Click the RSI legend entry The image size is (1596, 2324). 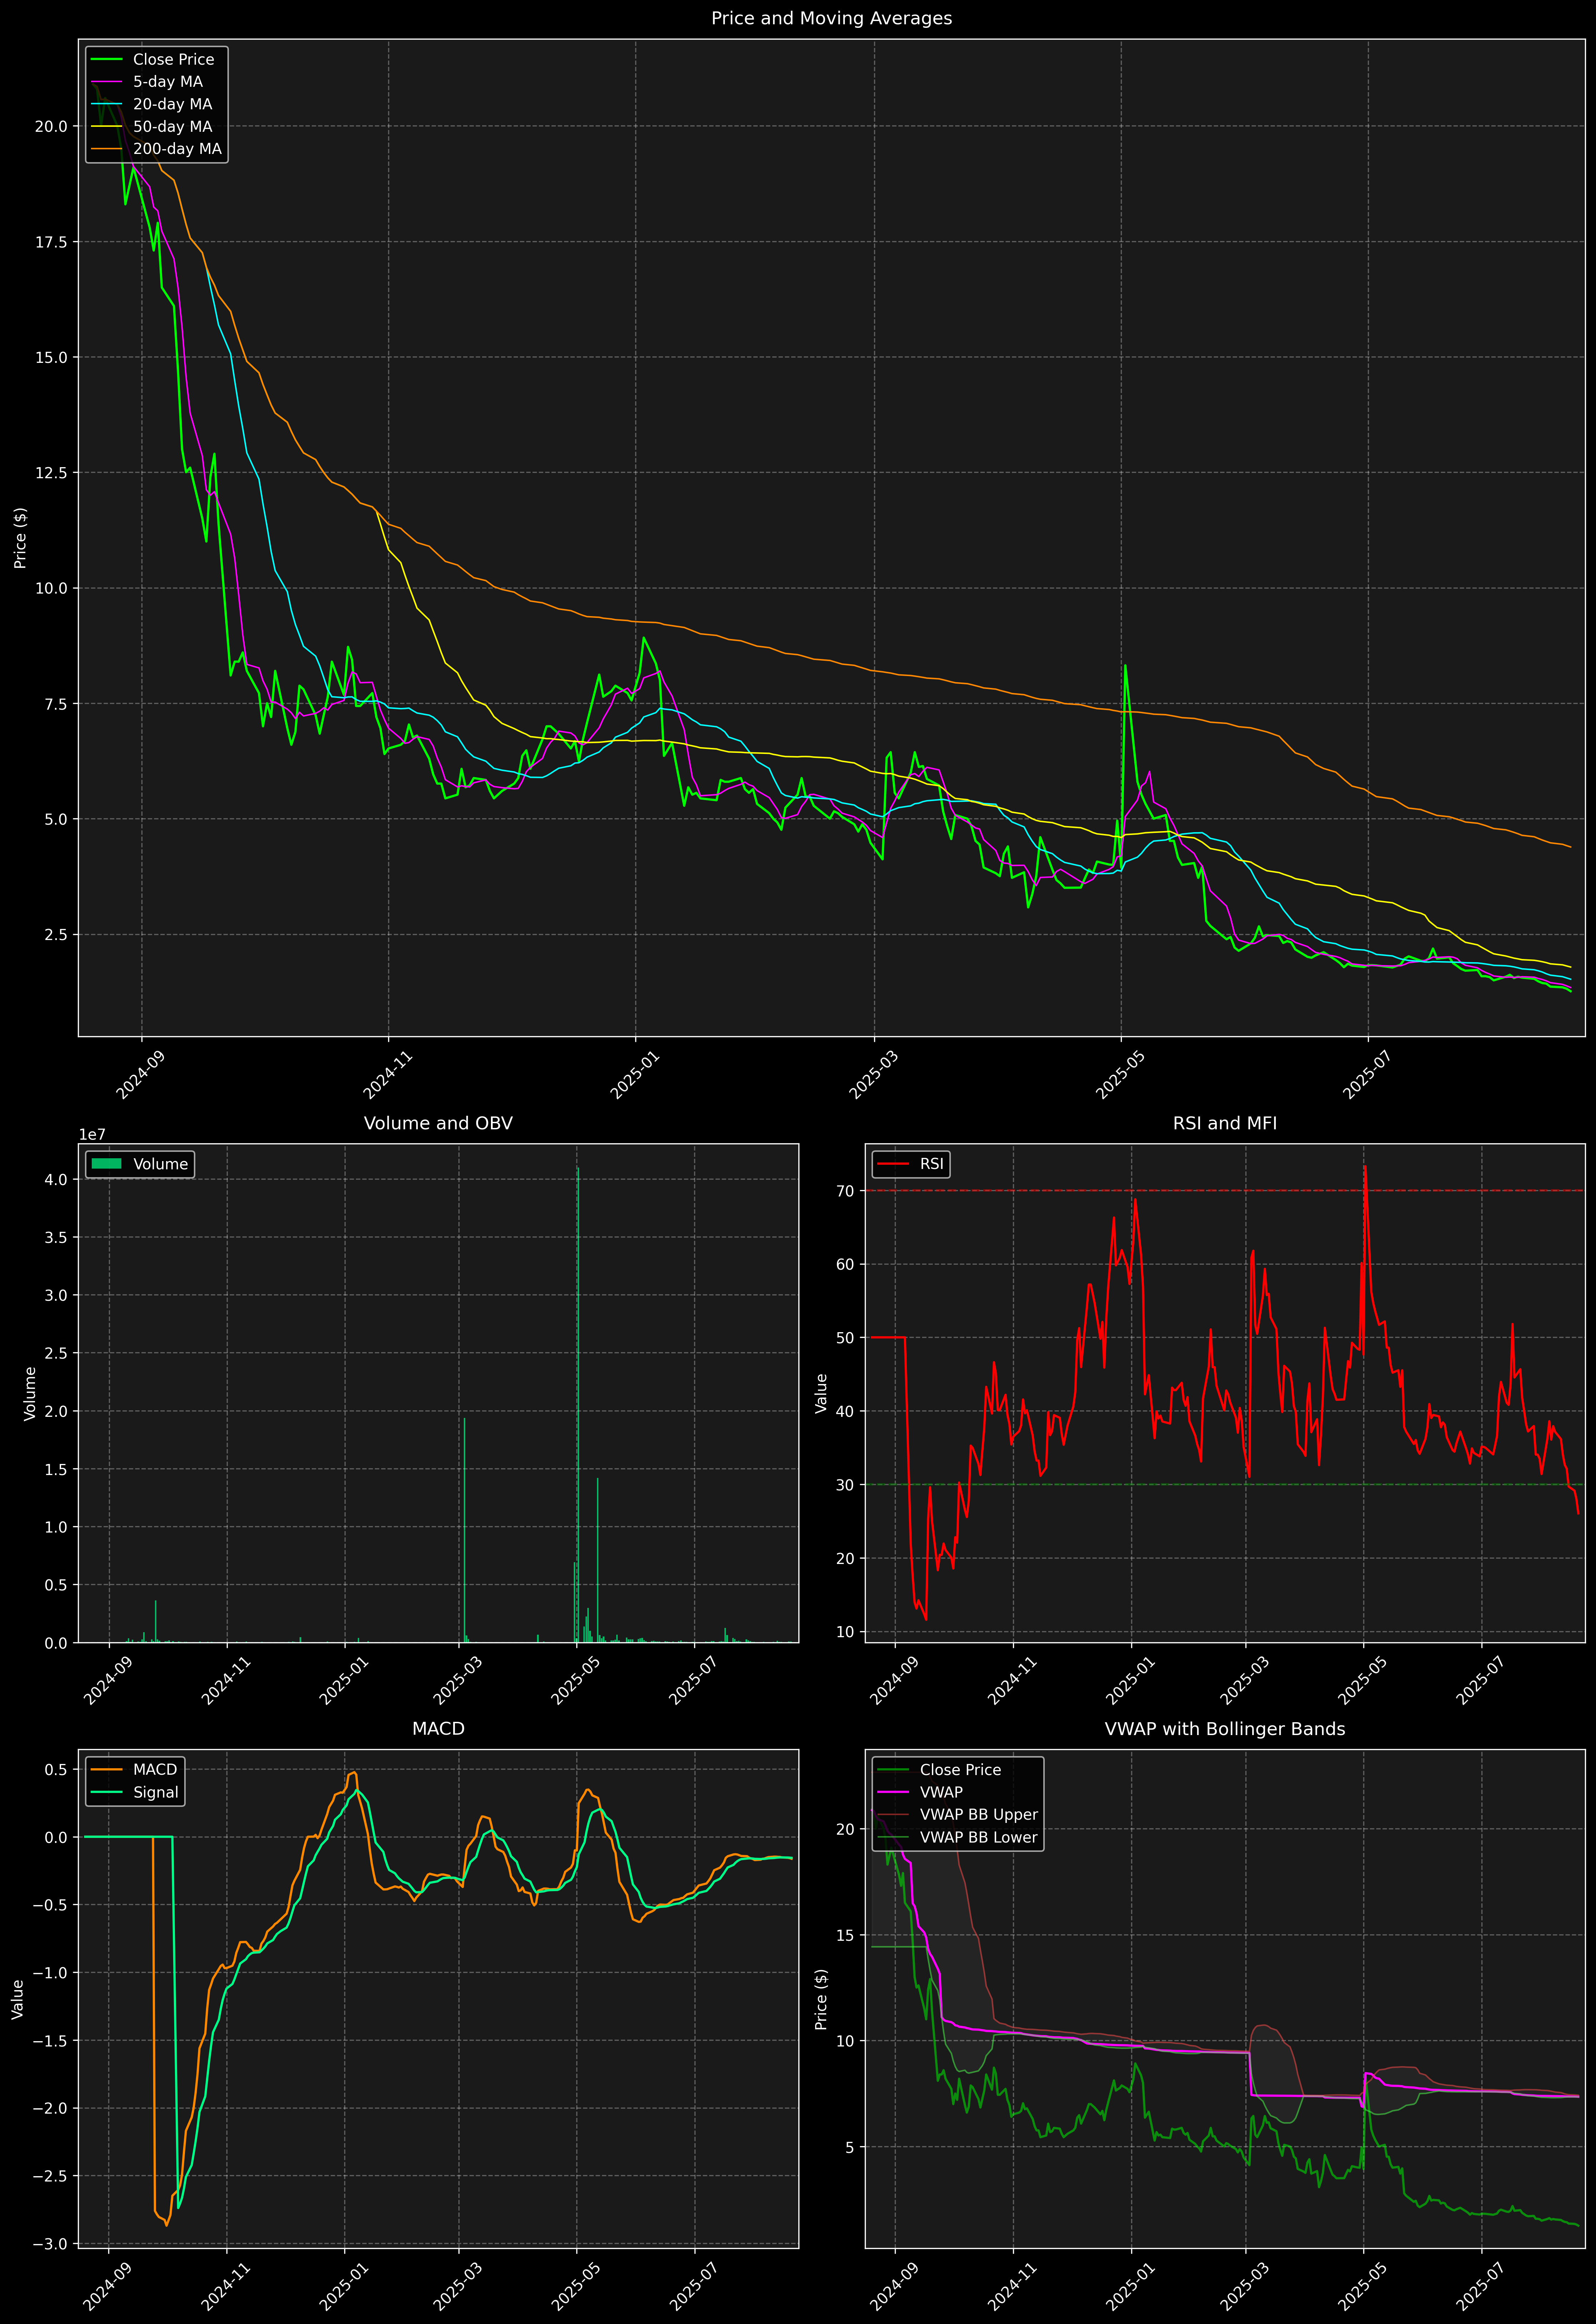tap(931, 1164)
